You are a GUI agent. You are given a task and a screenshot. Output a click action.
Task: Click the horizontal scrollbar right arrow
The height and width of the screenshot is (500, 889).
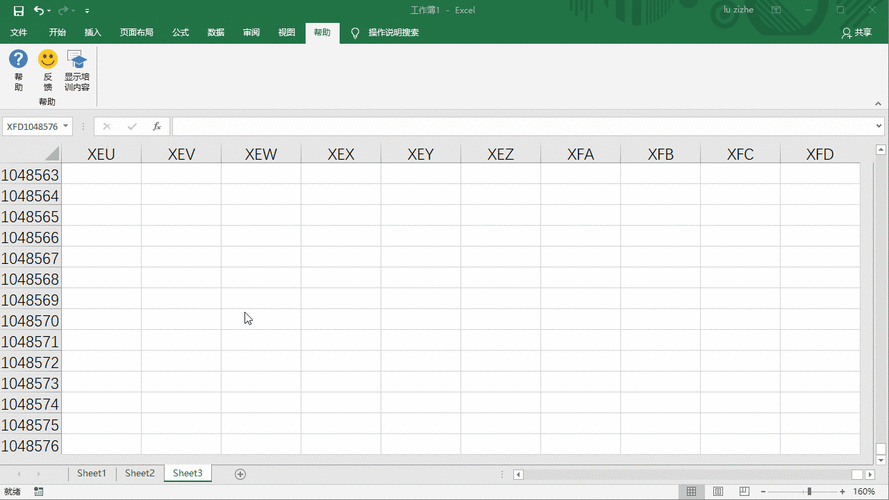click(870, 474)
